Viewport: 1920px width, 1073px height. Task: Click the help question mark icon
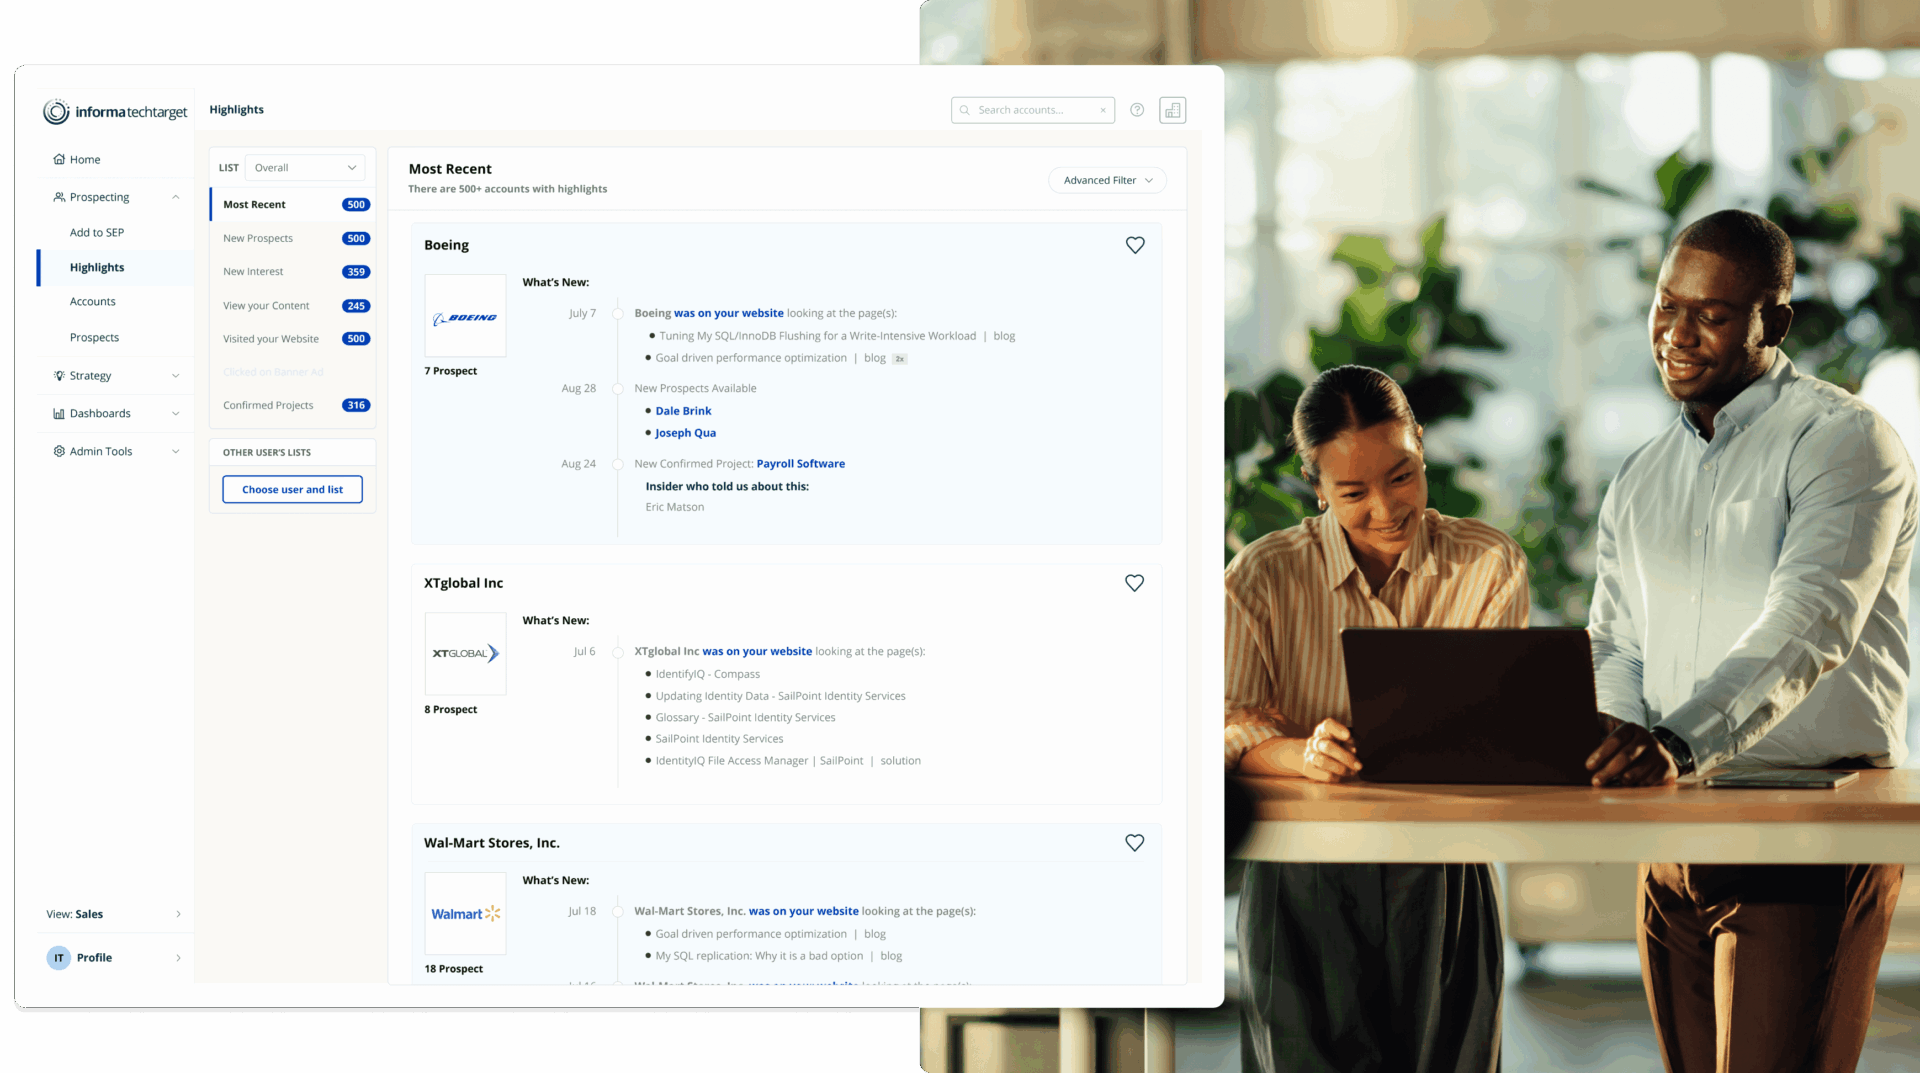1137,110
